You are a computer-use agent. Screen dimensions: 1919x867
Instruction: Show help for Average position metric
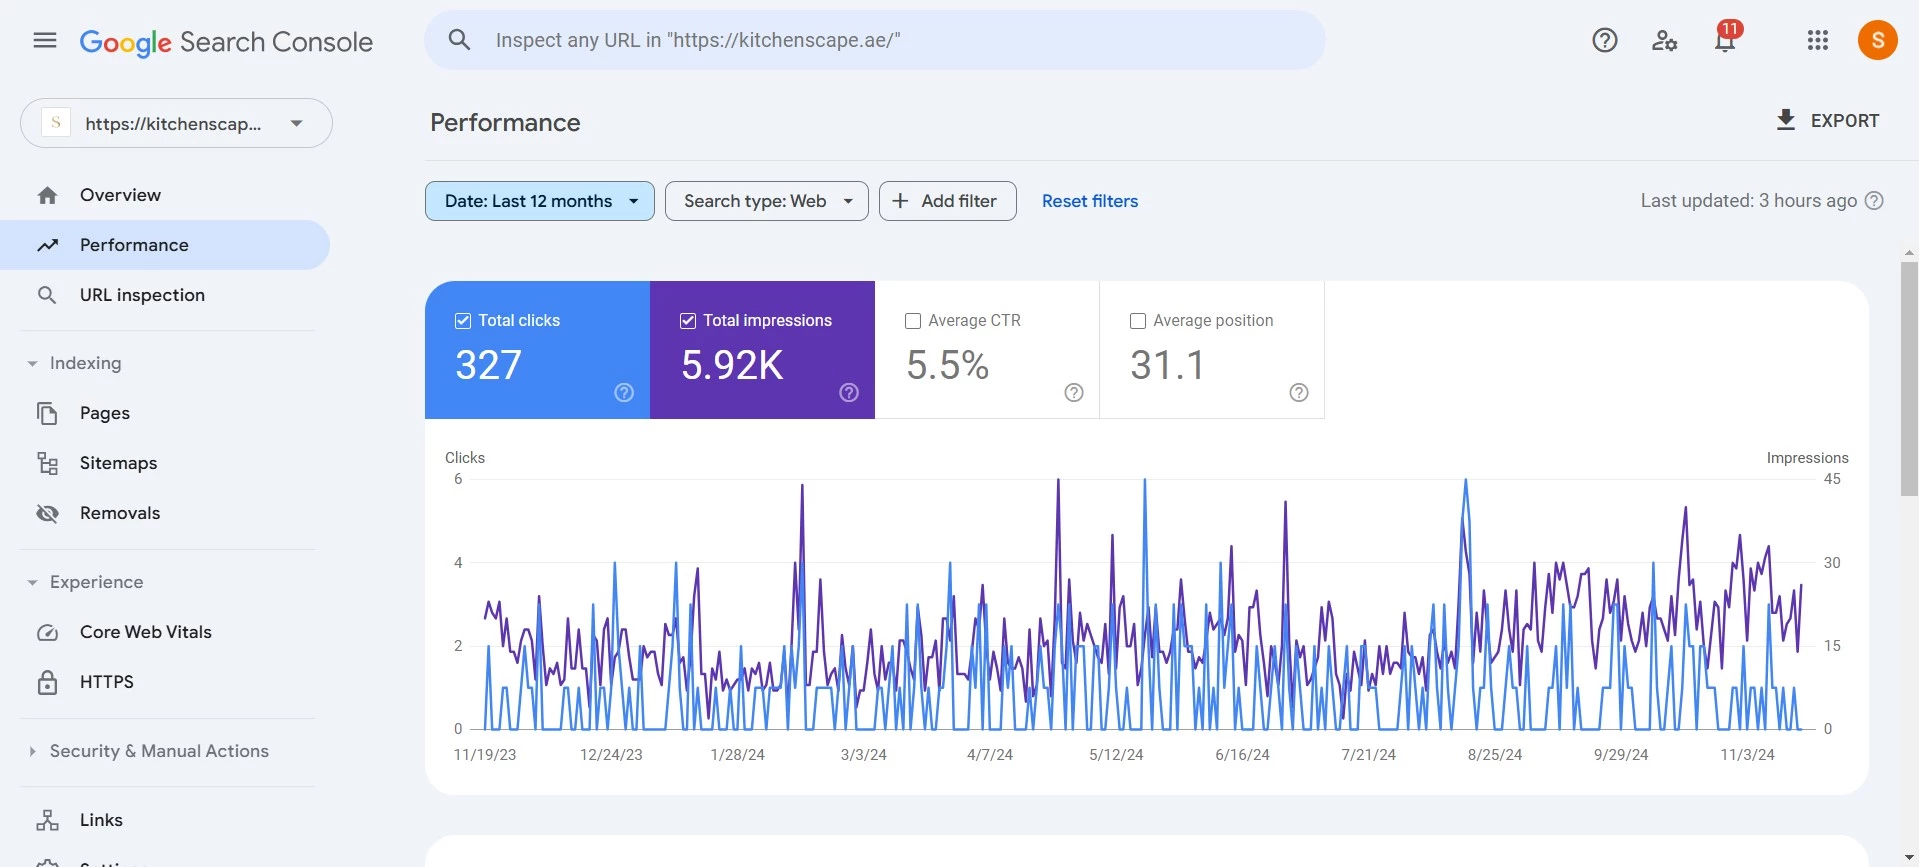tap(1299, 393)
